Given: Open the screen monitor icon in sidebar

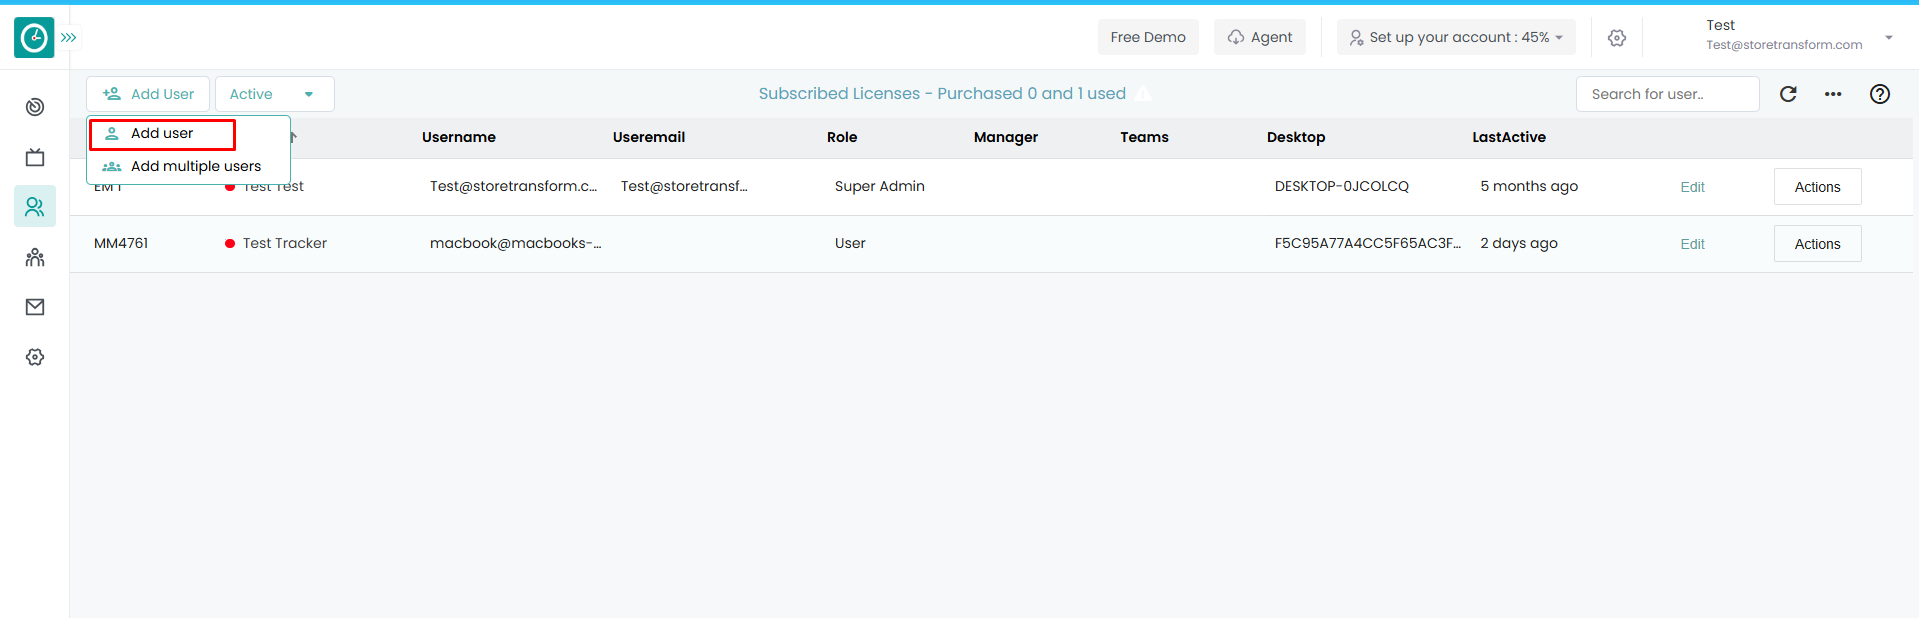Looking at the screenshot, I should (35, 157).
